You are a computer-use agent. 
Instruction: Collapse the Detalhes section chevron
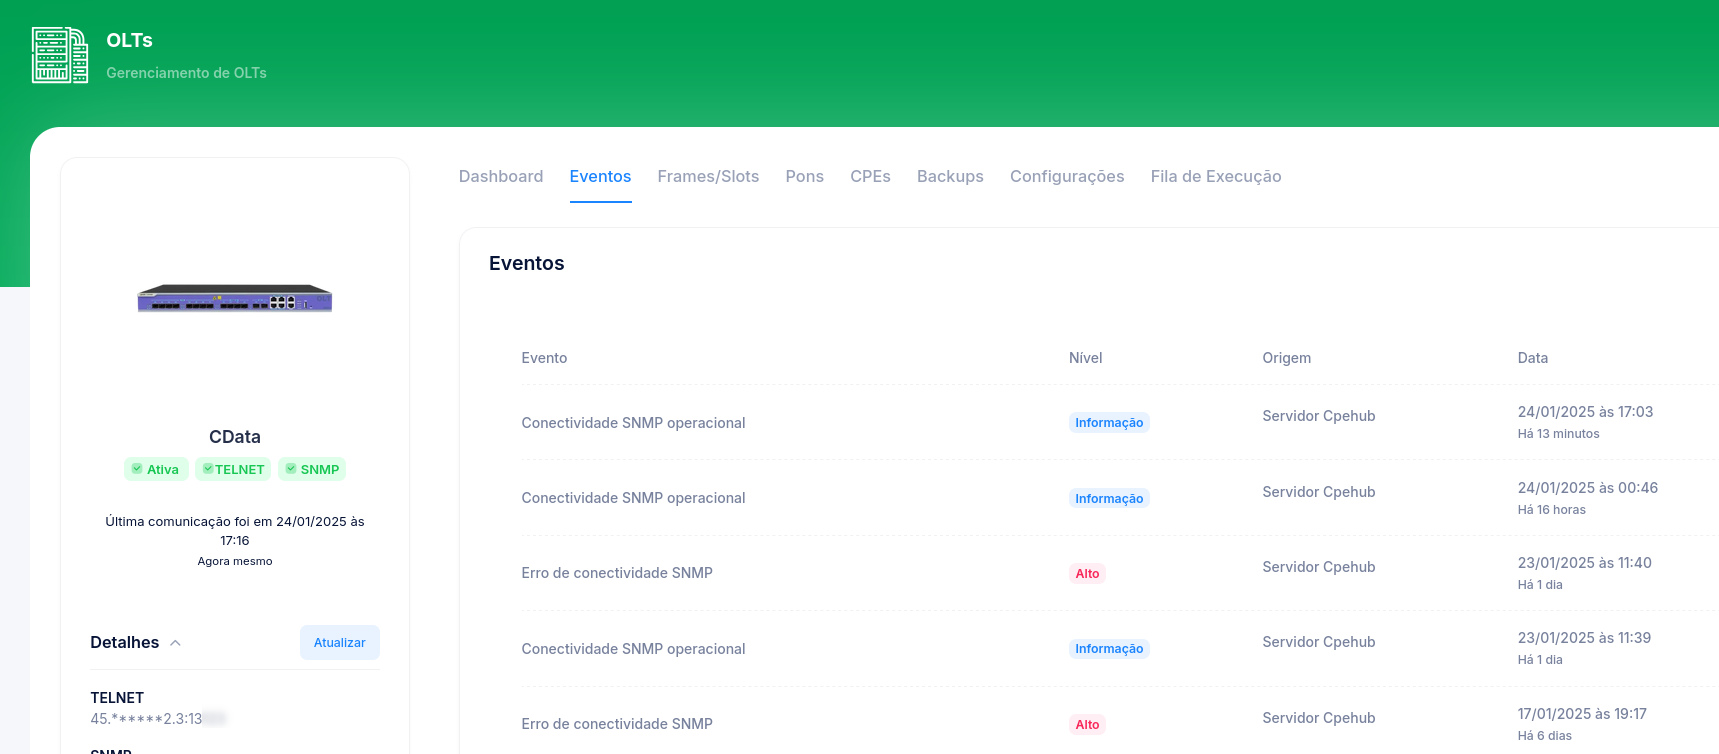[175, 643]
